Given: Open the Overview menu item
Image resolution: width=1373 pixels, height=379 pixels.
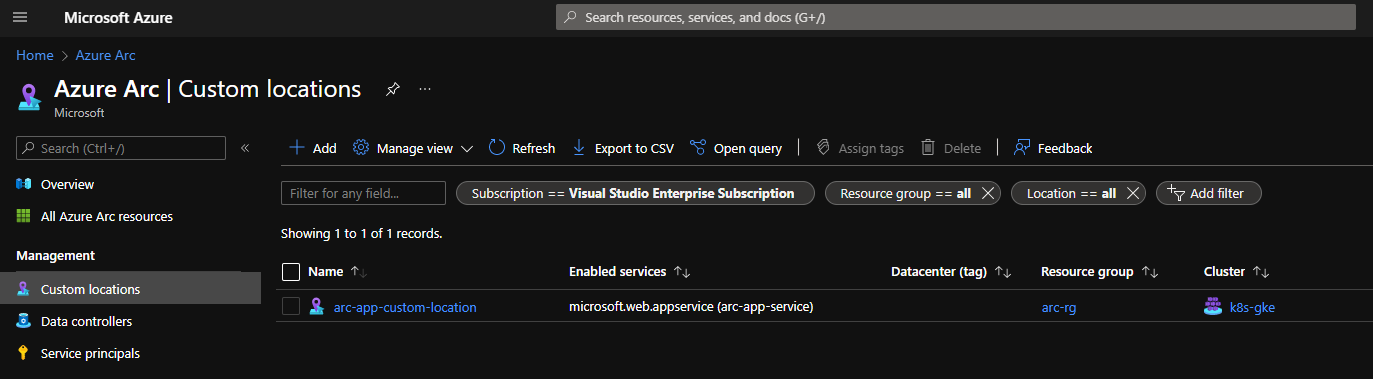Looking at the screenshot, I should [x=67, y=184].
